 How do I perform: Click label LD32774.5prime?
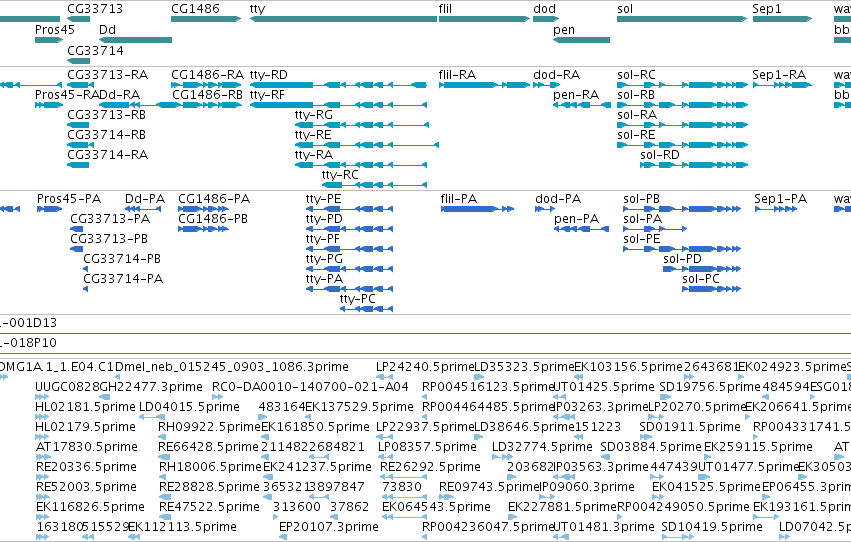(x=542, y=448)
